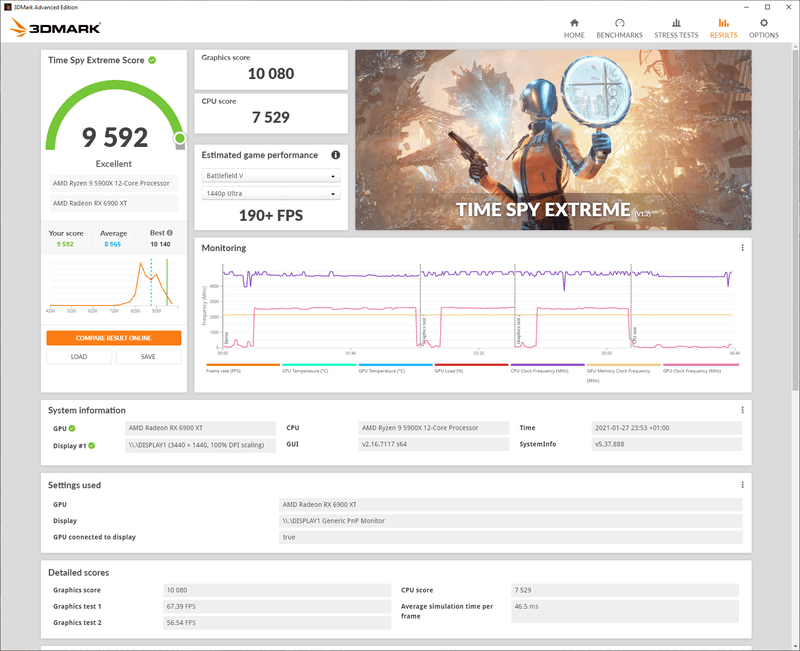Click the Average score 8 965 value
800x651 pixels.
tap(113, 244)
